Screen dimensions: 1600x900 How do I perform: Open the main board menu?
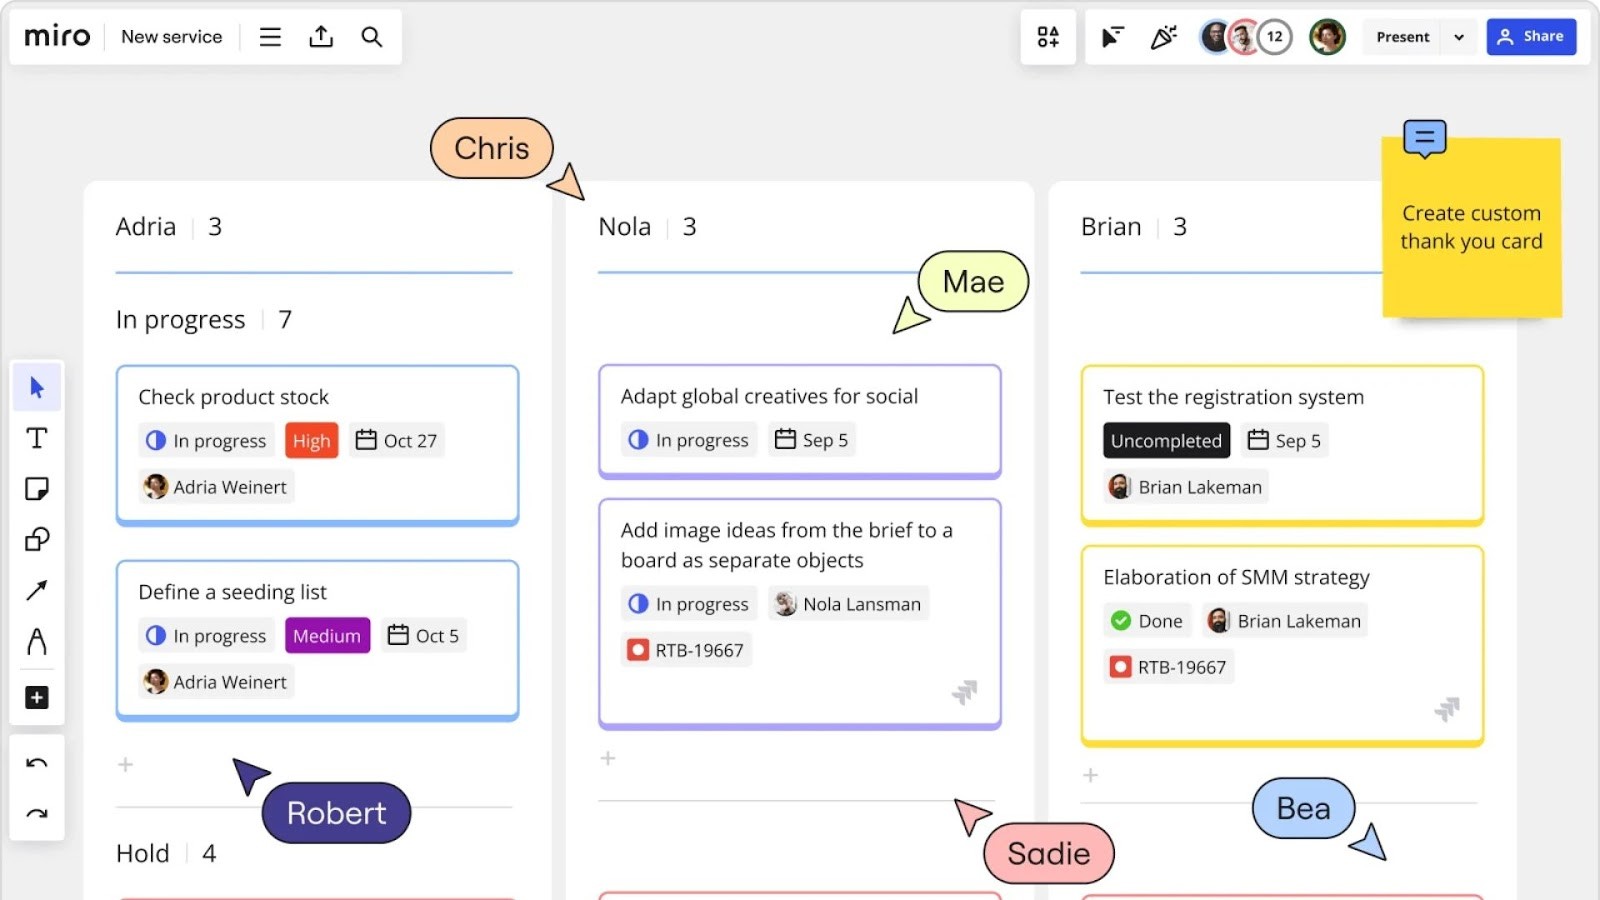(x=269, y=36)
